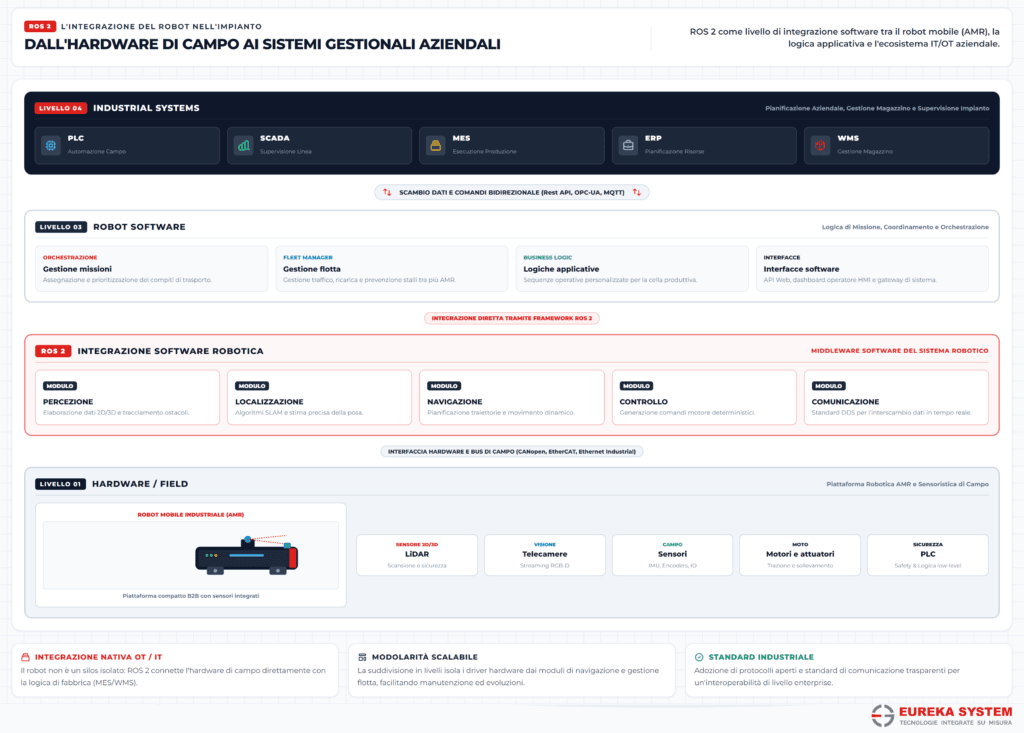The image size is (1024, 733).
Task: Click the ERP briefcase icon
Action: pyautogui.click(x=628, y=145)
